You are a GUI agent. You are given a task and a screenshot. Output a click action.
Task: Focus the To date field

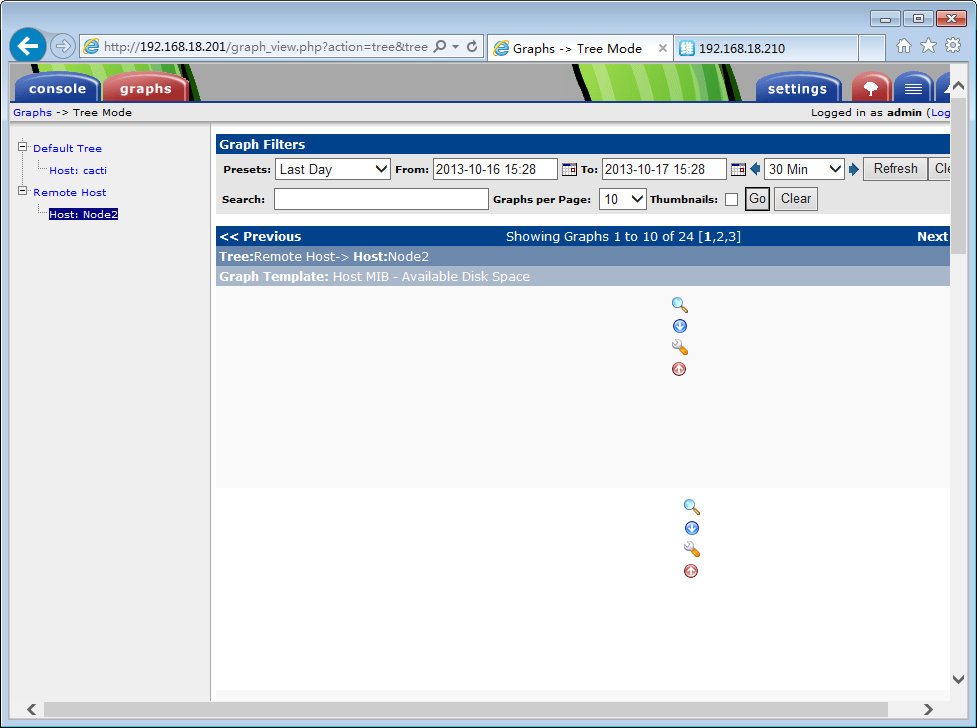pos(664,169)
